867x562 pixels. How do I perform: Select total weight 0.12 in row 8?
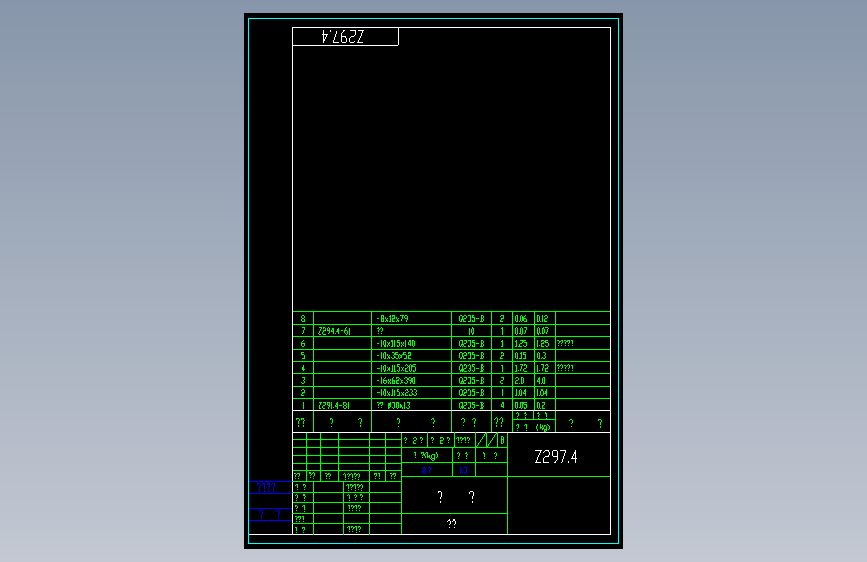pyautogui.click(x=542, y=319)
